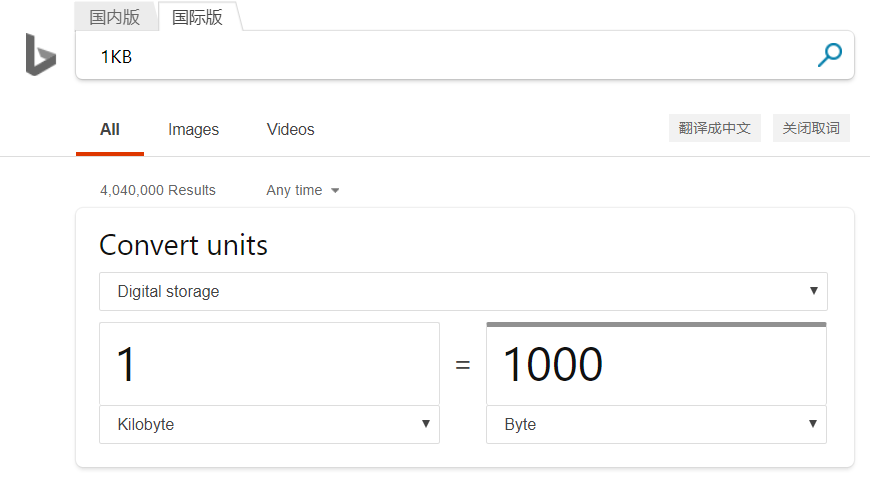The height and width of the screenshot is (486, 870).
Task: Open the Byte unit dropdown
Action: coord(656,424)
